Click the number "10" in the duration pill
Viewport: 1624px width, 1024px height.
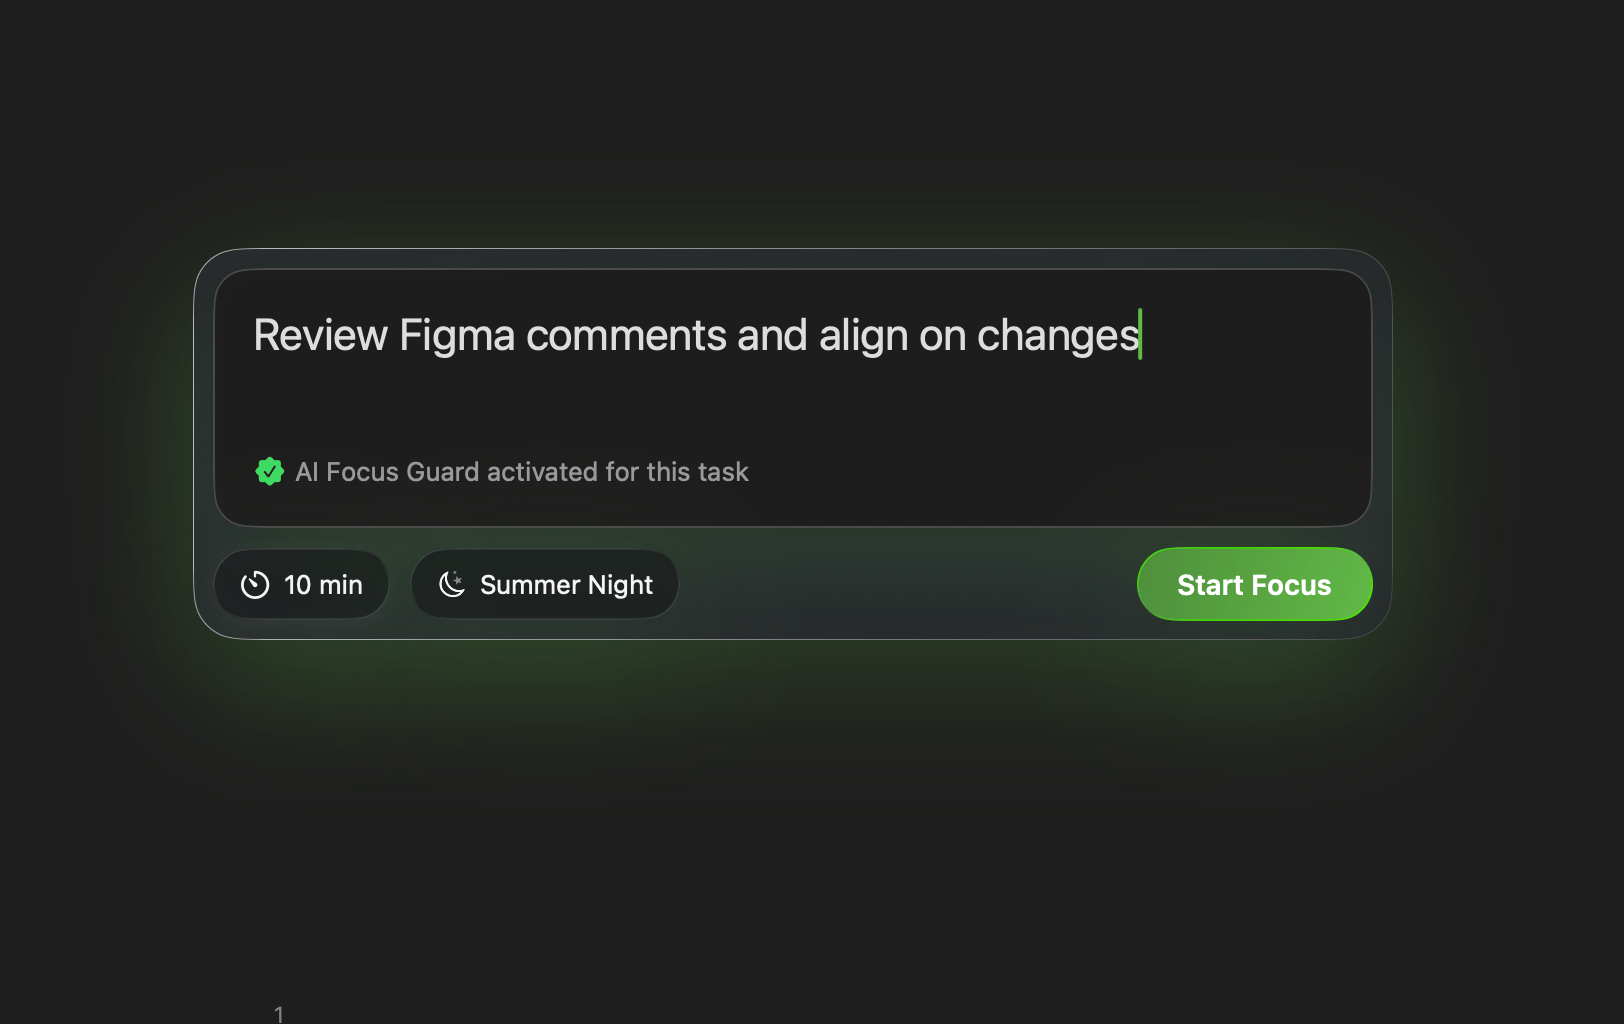pyautogui.click(x=297, y=585)
